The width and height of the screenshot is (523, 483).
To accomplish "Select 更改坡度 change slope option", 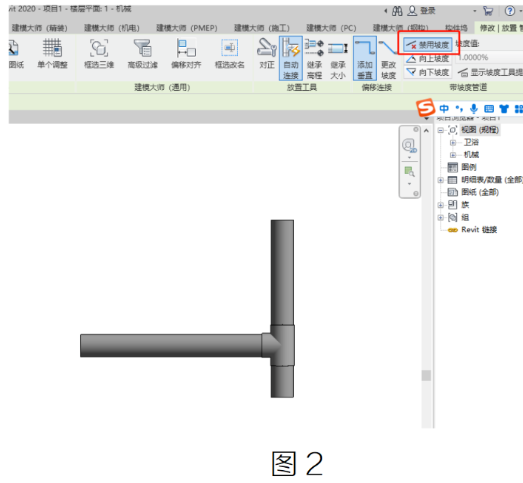I will tap(388, 59).
